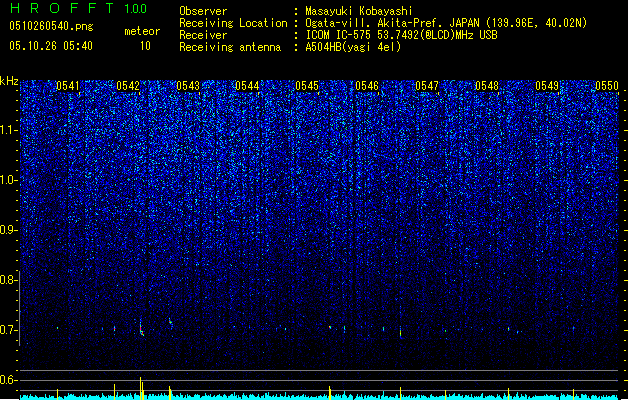This screenshot has width=629, height=400.
Task: Click the 0546 time marker
Action: [x=367, y=86]
